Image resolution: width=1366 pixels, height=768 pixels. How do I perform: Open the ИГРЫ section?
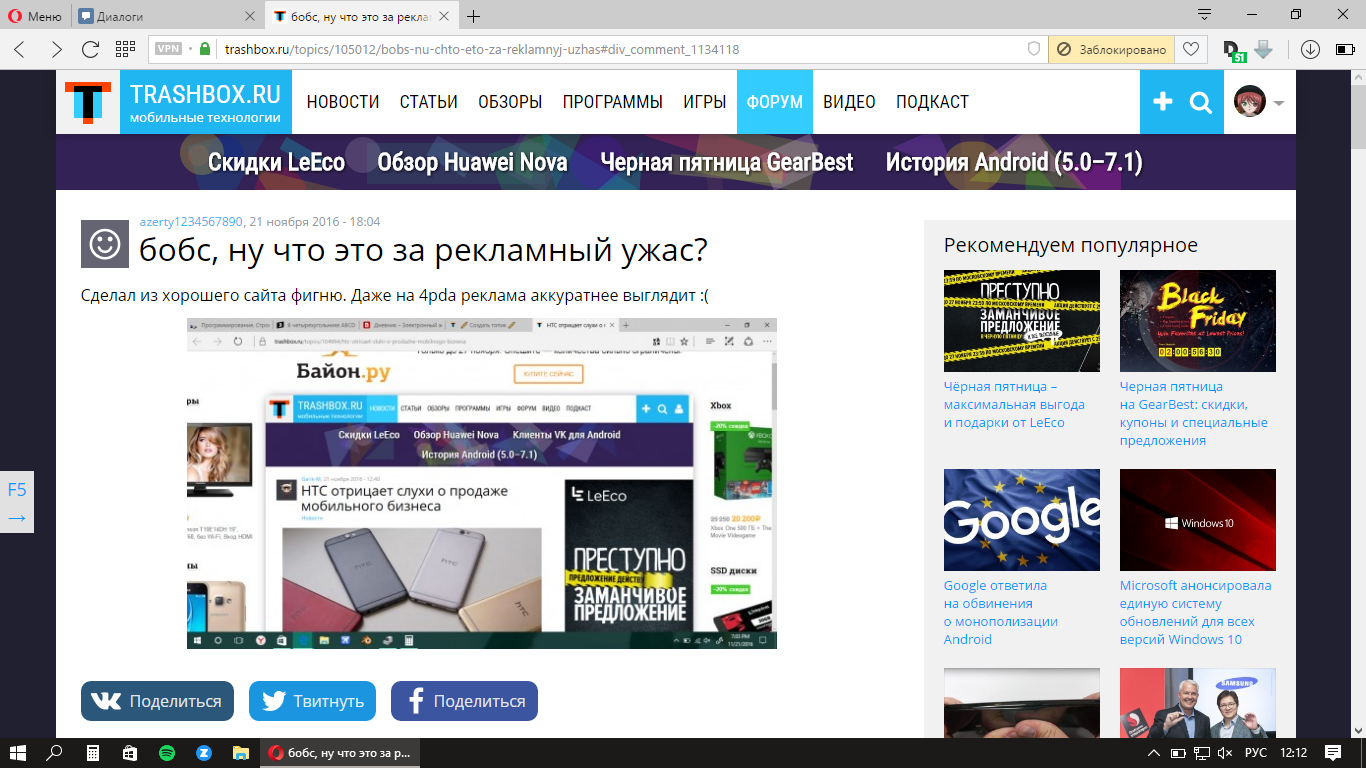[705, 102]
